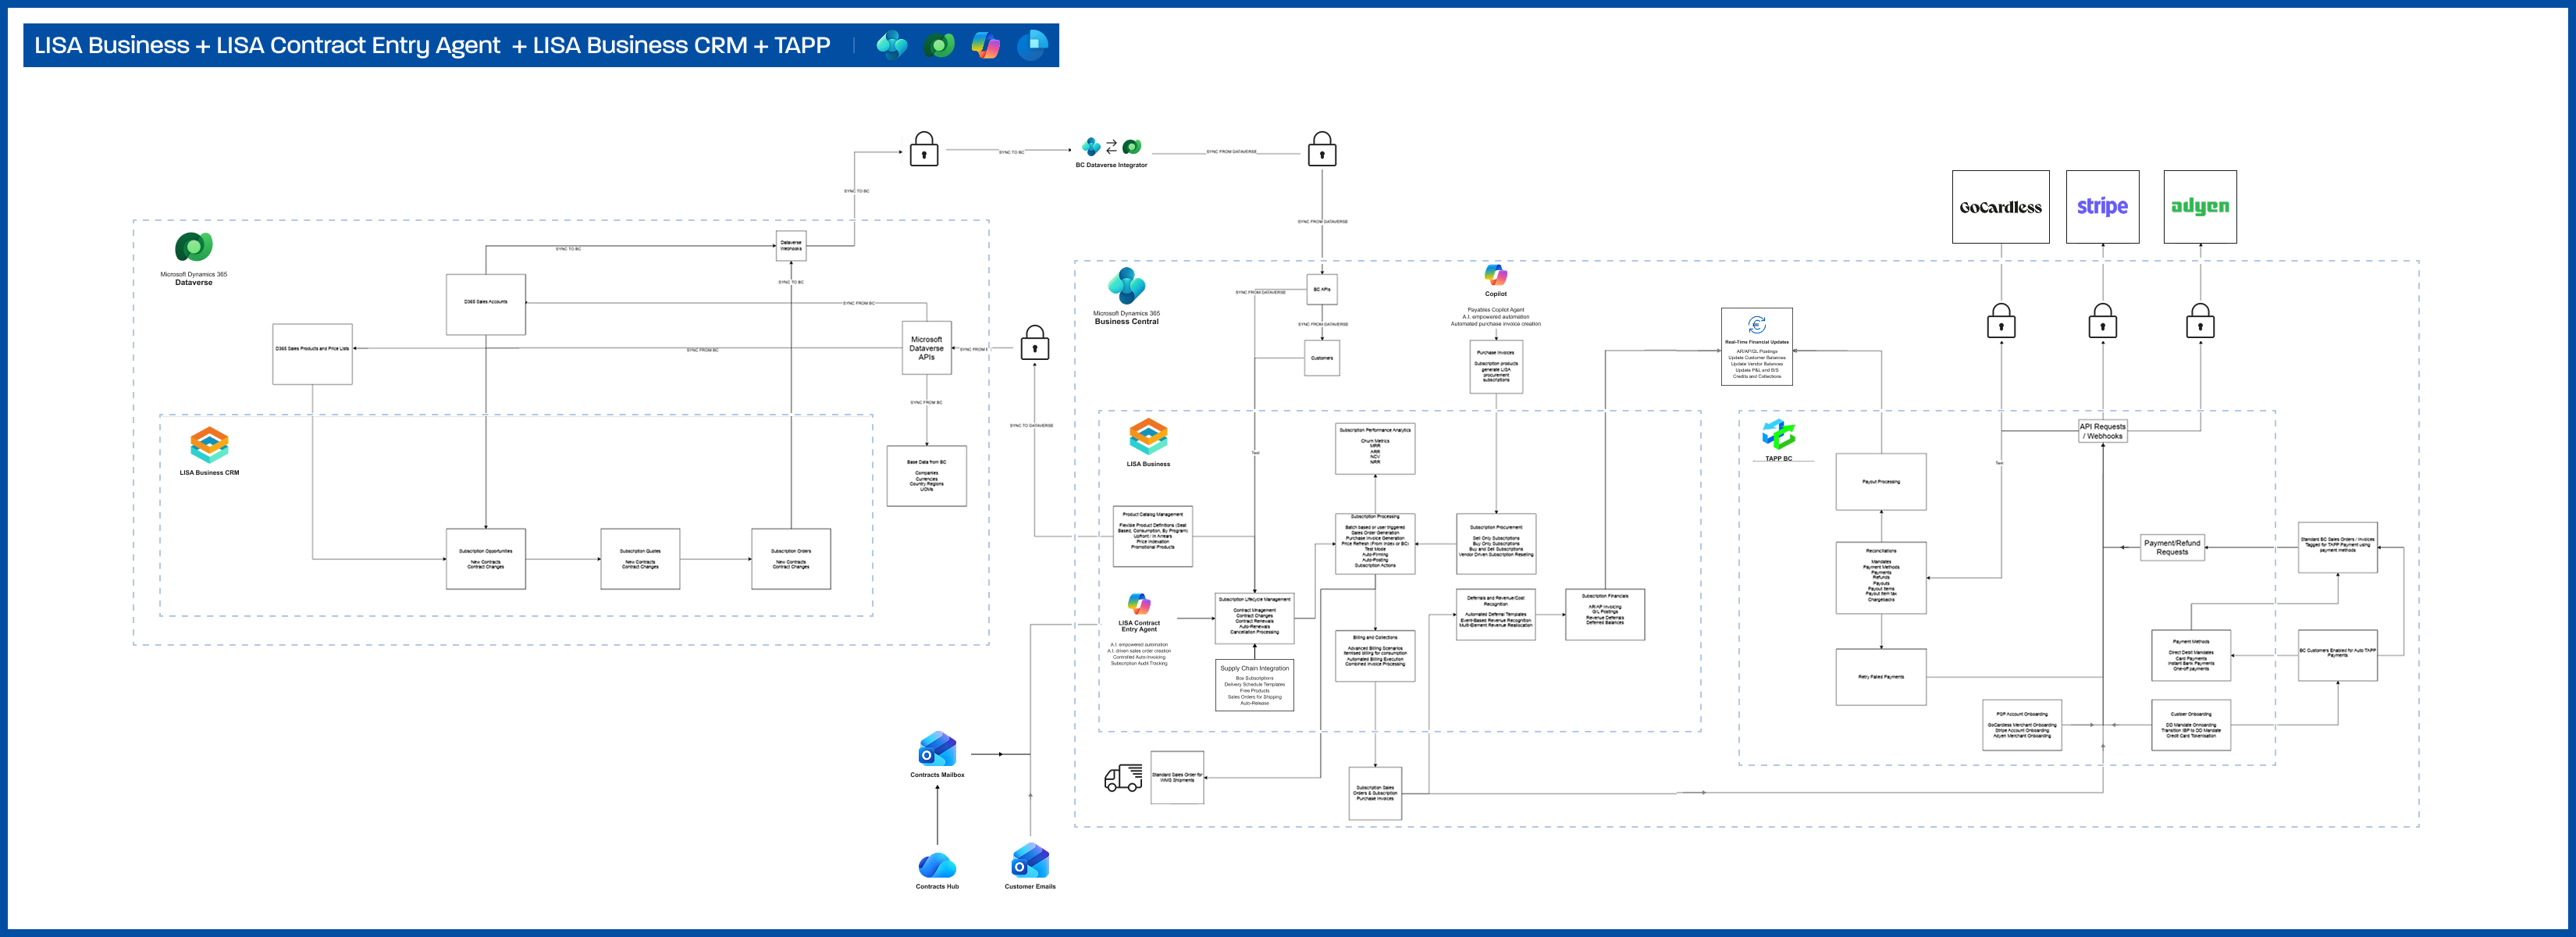
Task: Click the BC Dataverse Integrator icon
Action: click(1111, 147)
